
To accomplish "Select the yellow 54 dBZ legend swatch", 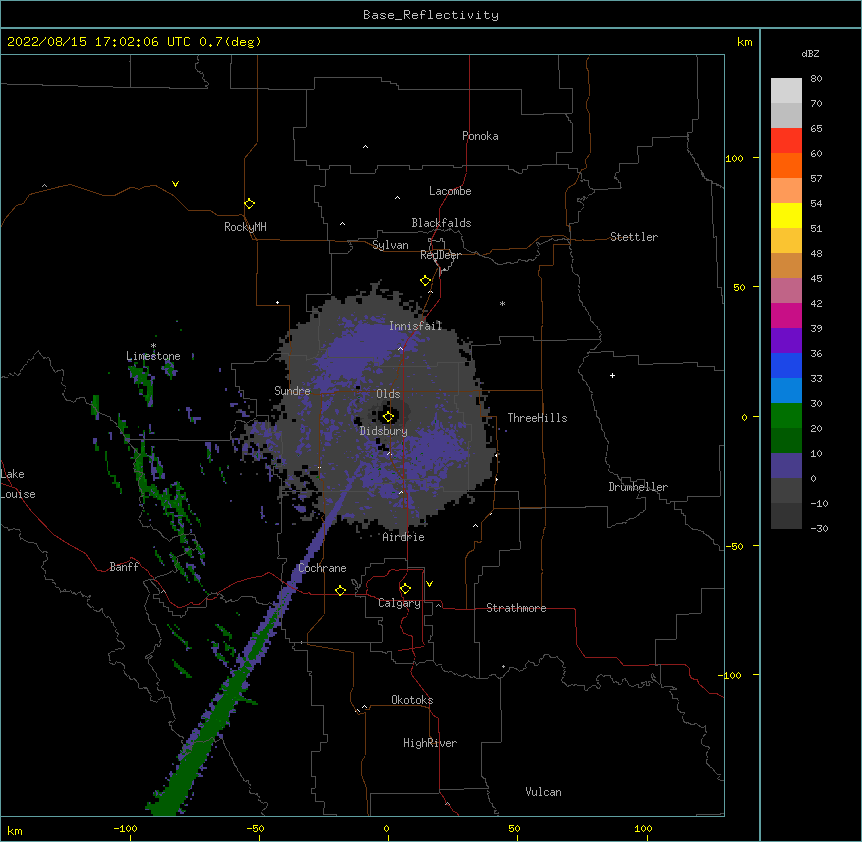I will 786,215.
